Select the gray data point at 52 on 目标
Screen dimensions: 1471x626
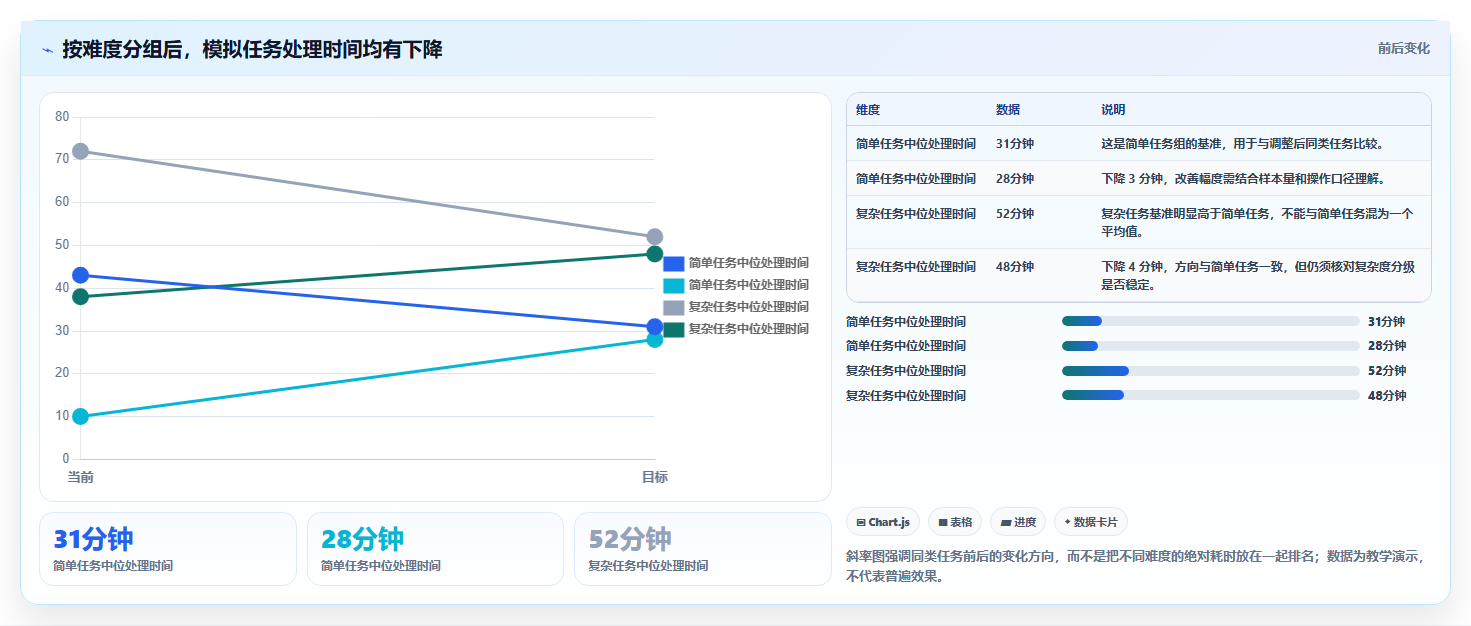point(655,237)
